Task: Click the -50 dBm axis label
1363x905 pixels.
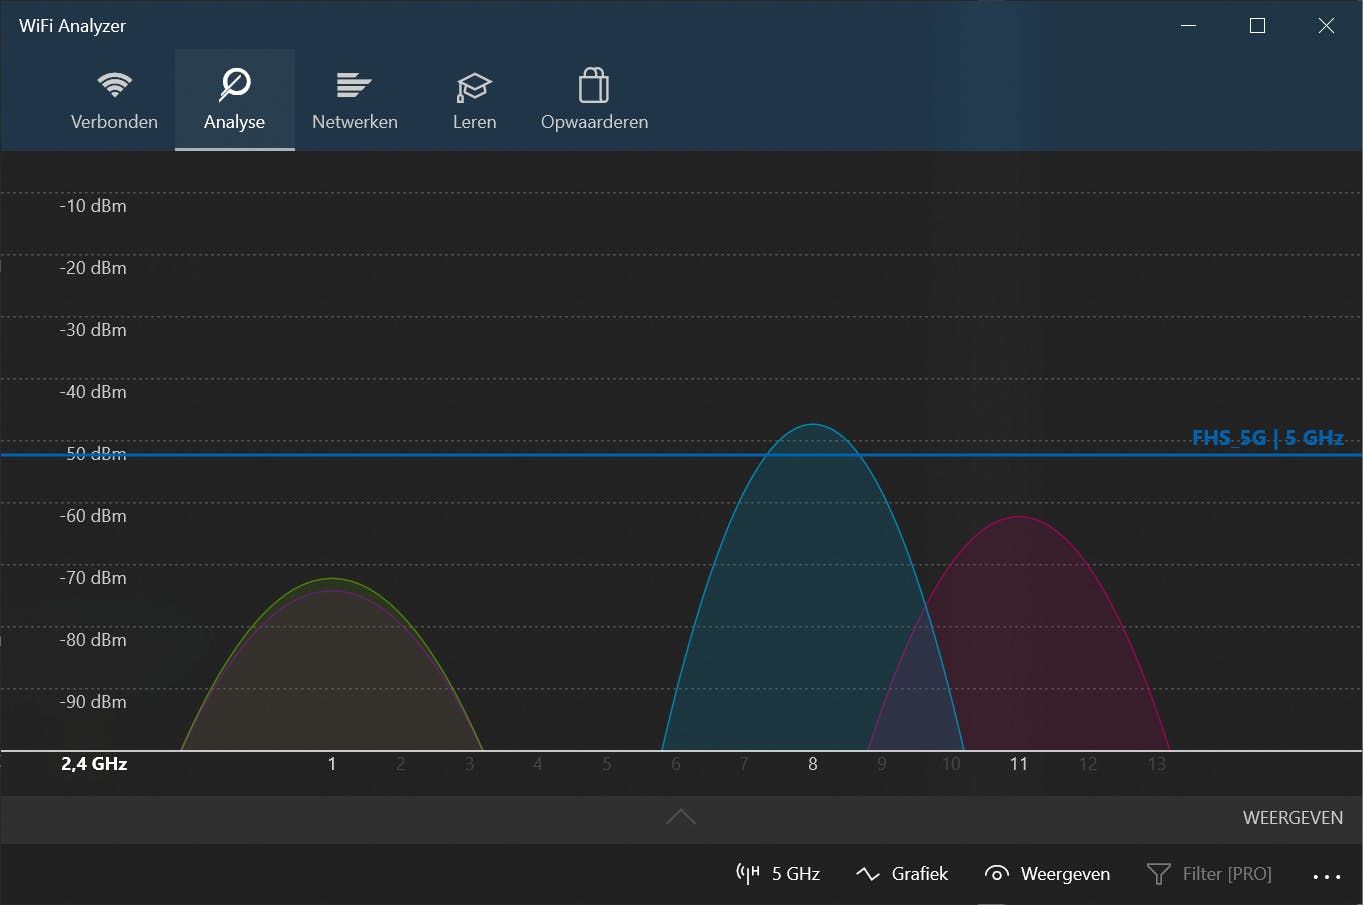Action: [x=93, y=454]
